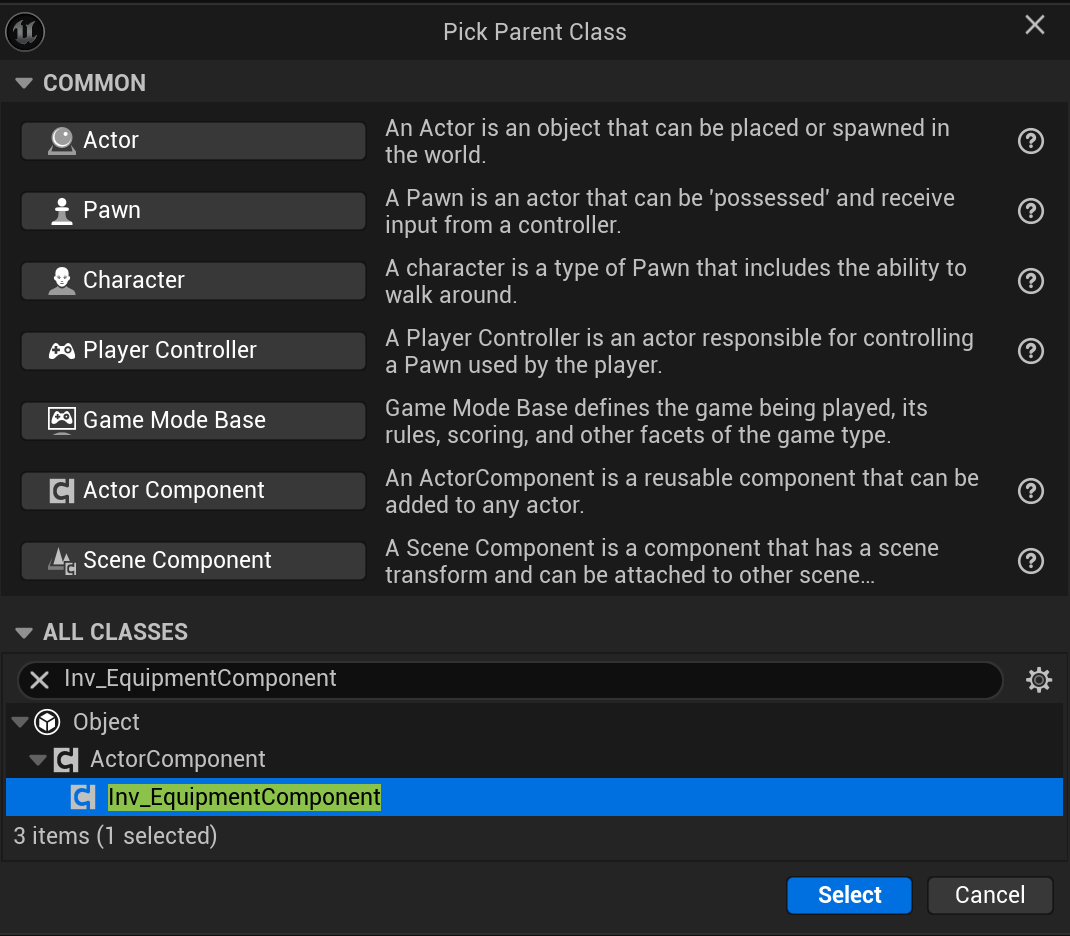
Task: Open help for the Actor class
Action: point(1030,141)
